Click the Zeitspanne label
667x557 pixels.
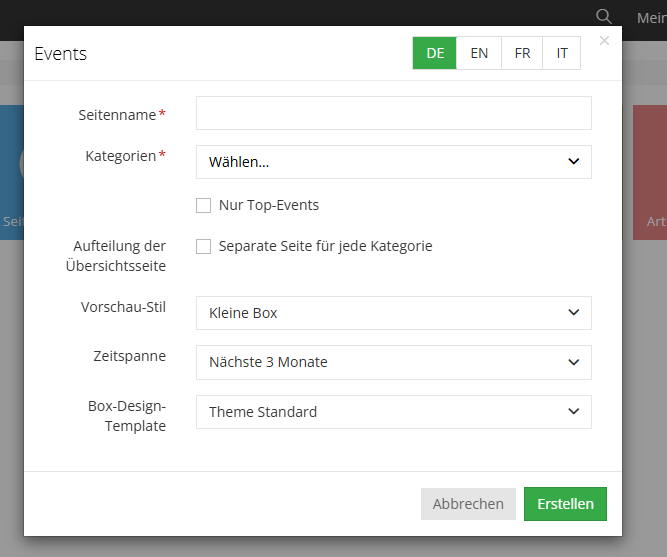point(130,356)
